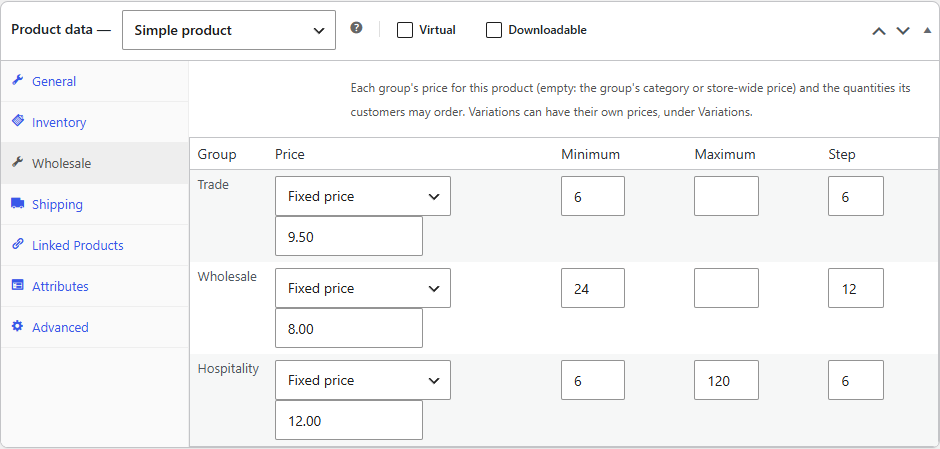Open the Linked Products tab
Image resolution: width=940 pixels, height=449 pixels.
click(x=95, y=245)
